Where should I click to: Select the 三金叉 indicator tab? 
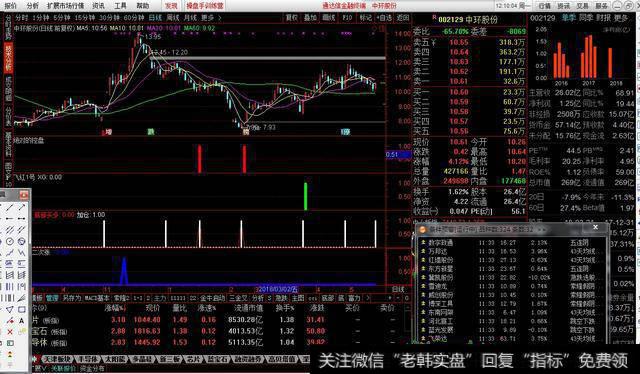(238, 298)
